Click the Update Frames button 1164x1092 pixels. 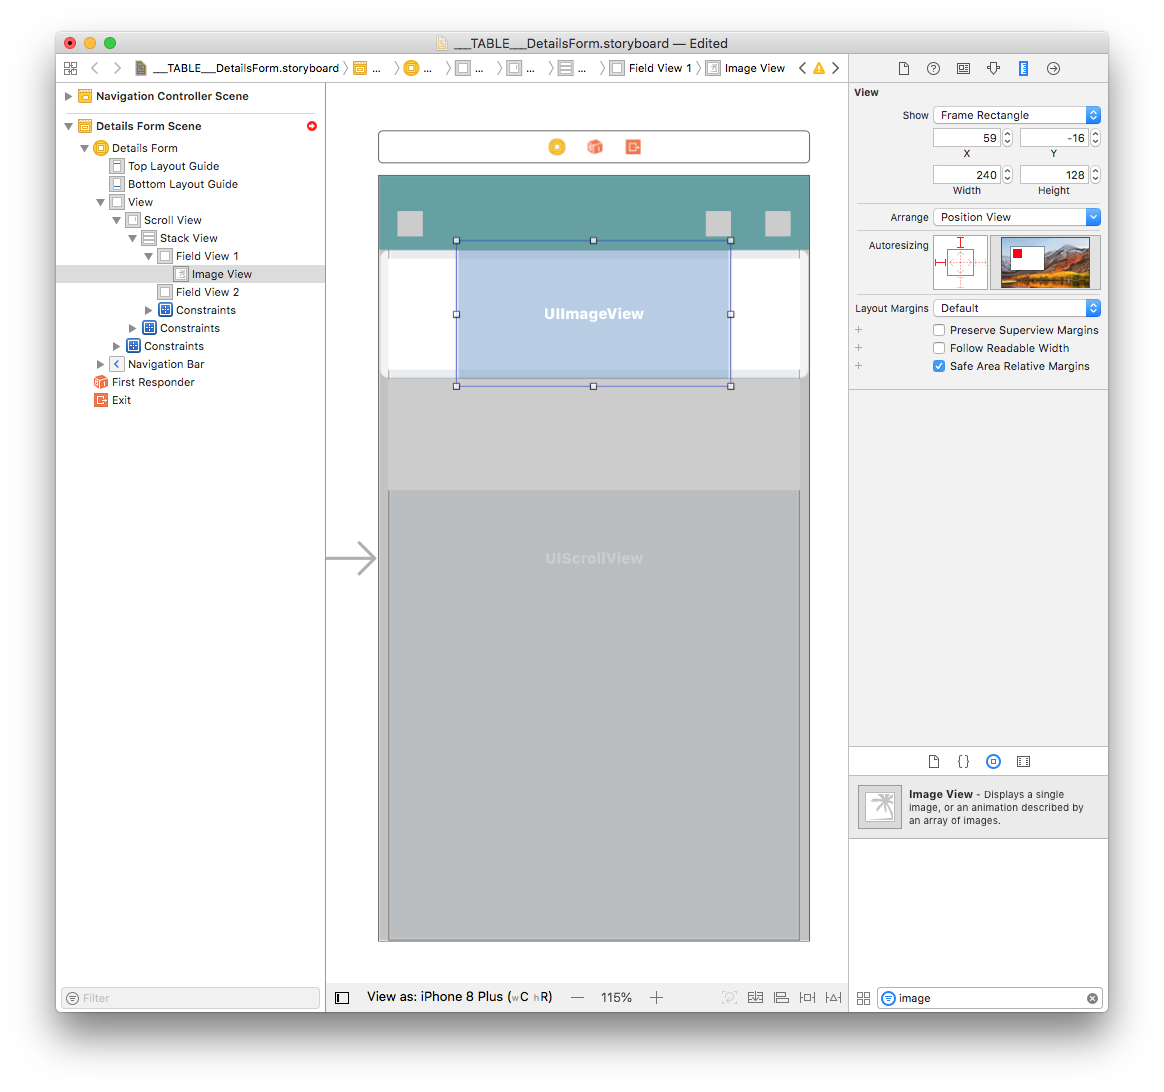click(730, 998)
